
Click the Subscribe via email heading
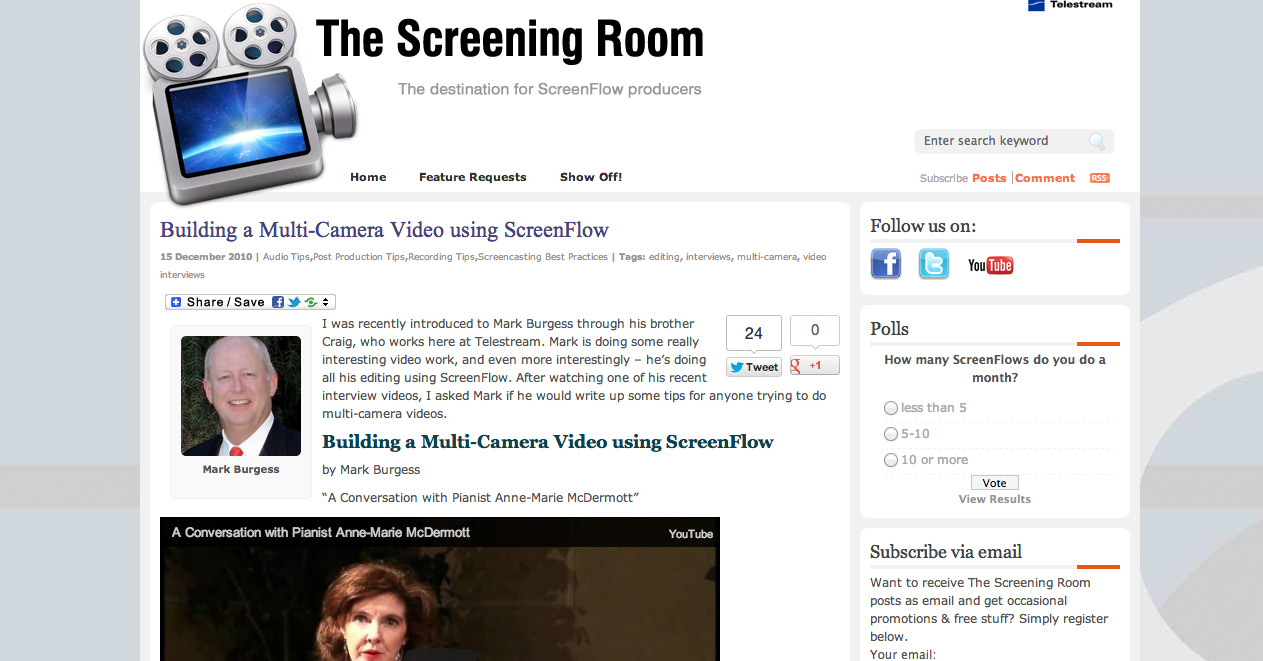pos(946,552)
